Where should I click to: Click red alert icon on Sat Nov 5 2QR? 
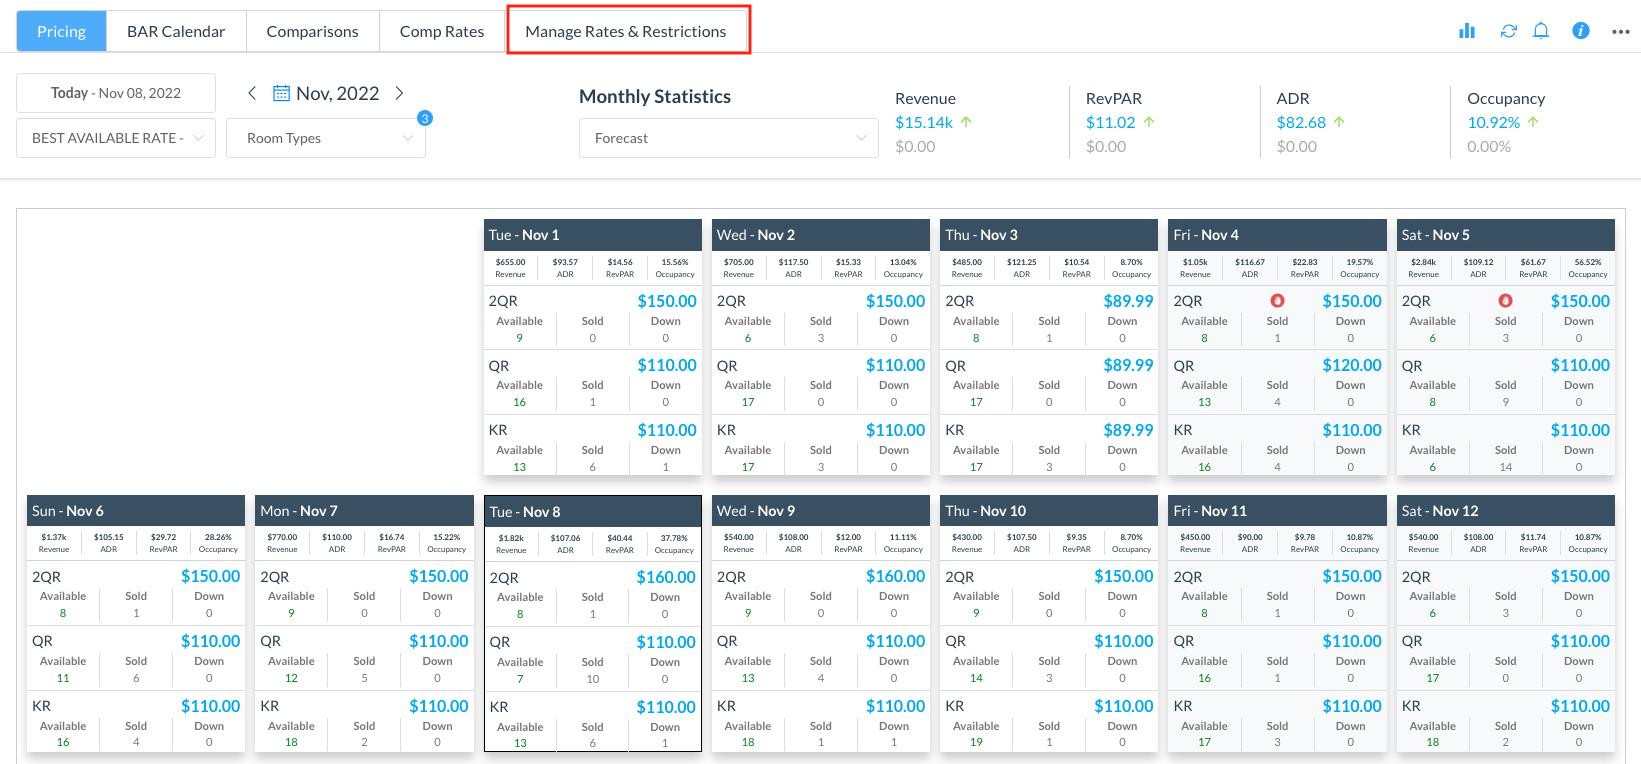[1505, 301]
